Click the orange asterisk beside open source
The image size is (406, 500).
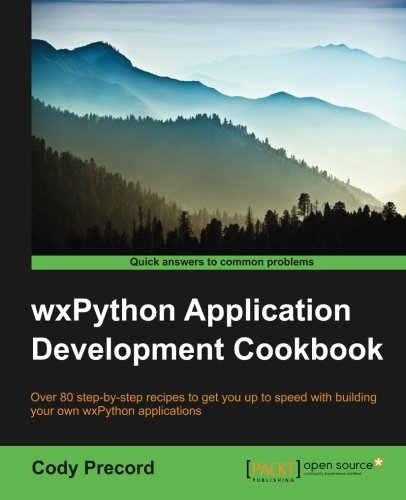pyautogui.click(x=378, y=462)
